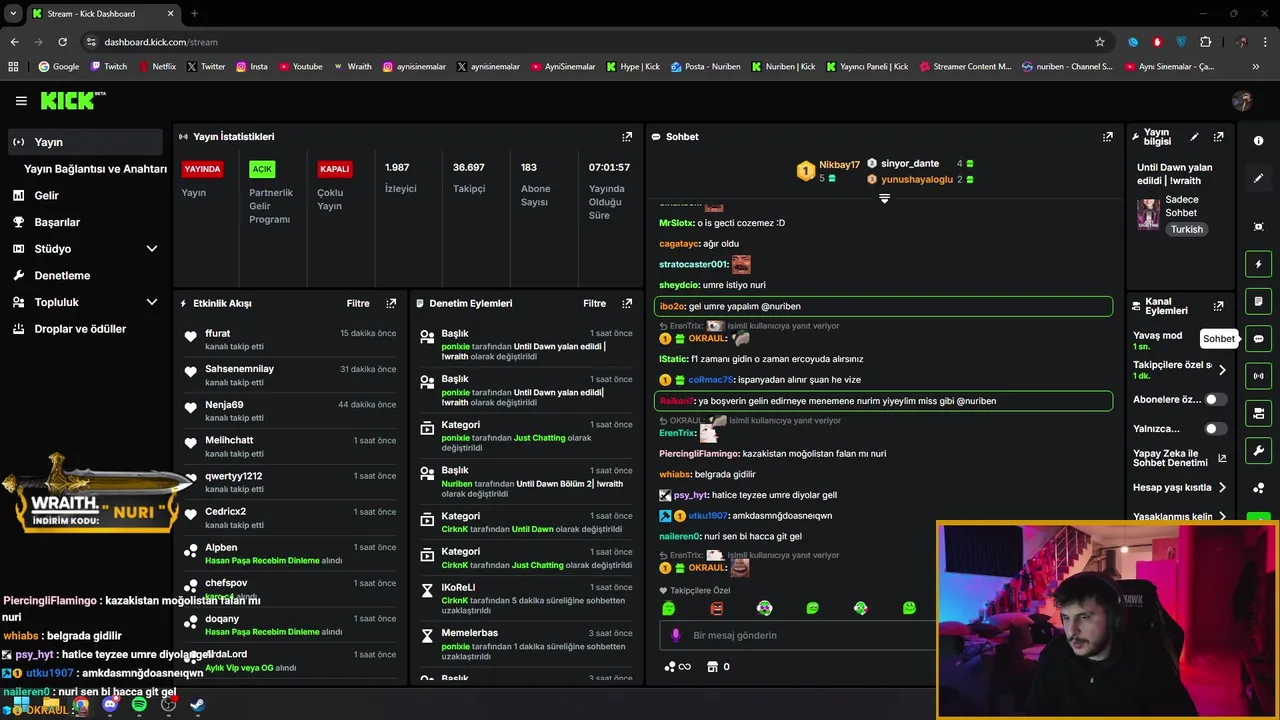
Task: Click Nikbay17 in the leaderboard
Action: (x=839, y=165)
